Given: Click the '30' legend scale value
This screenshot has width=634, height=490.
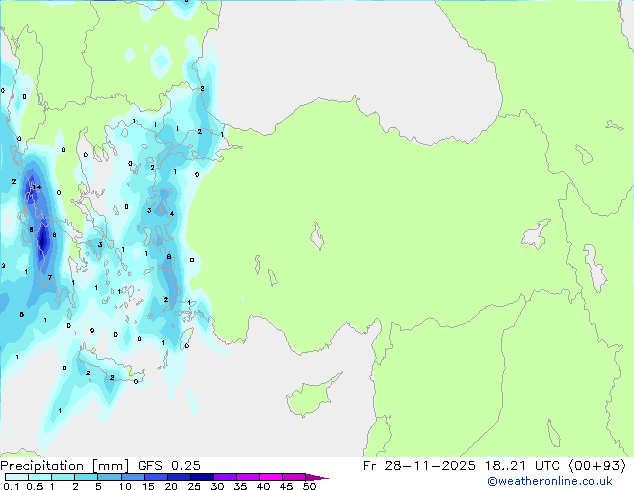Looking at the screenshot, I should (x=217, y=486).
